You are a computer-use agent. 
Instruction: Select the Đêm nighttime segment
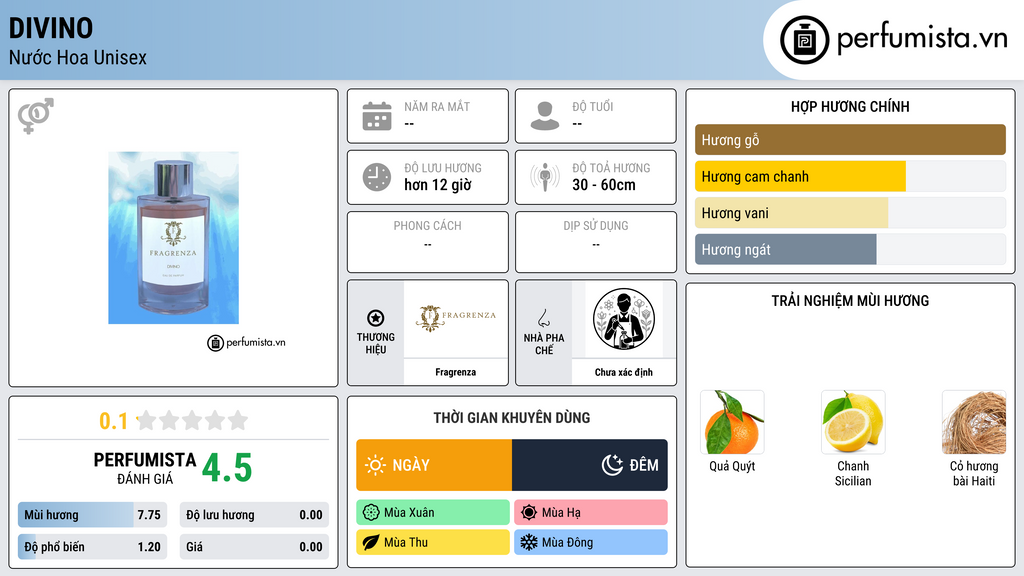tap(590, 465)
